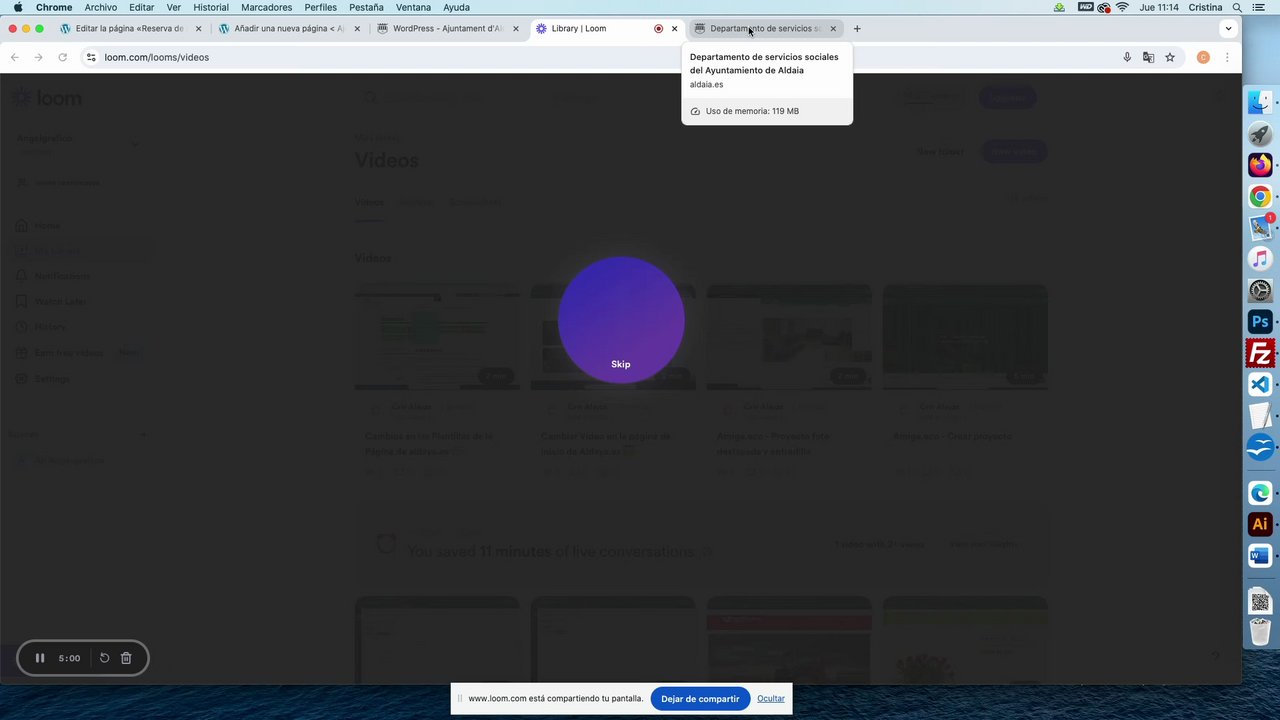Launch Adobe Illustrator from the Dock
The height and width of the screenshot is (720, 1280).
[1260, 524]
